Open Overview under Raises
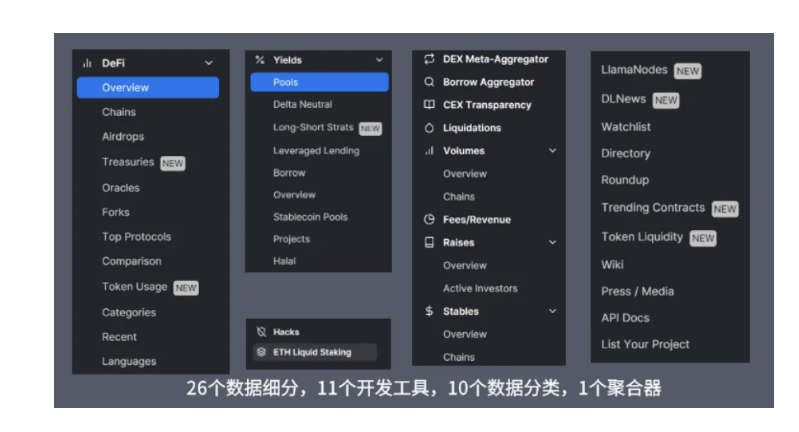This screenshot has width=799, height=432. (x=465, y=265)
